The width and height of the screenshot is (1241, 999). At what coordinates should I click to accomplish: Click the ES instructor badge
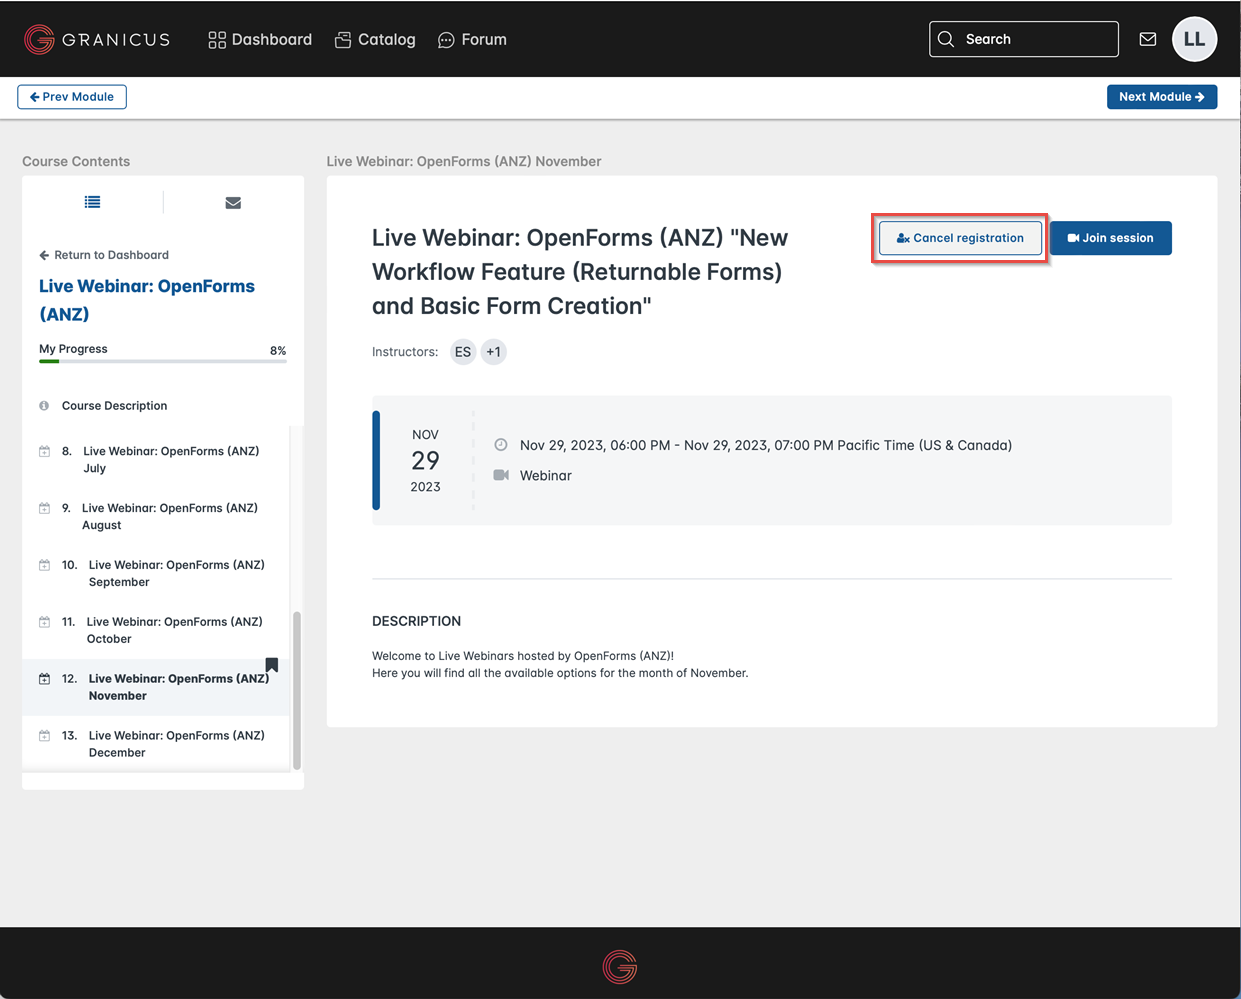462,352
